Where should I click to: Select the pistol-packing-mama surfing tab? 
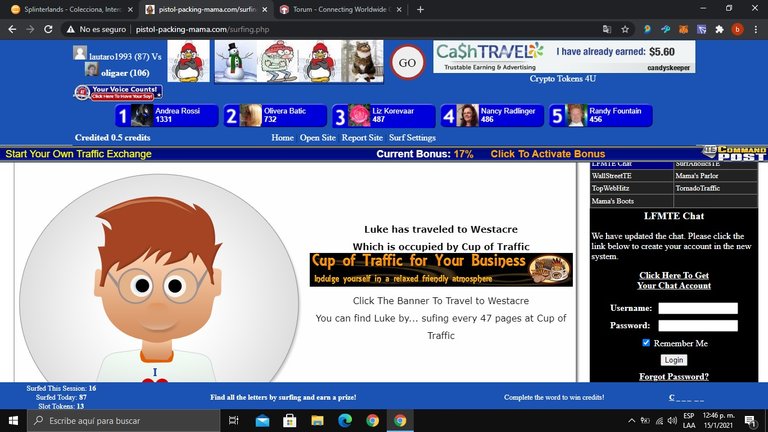coord(206,9)
